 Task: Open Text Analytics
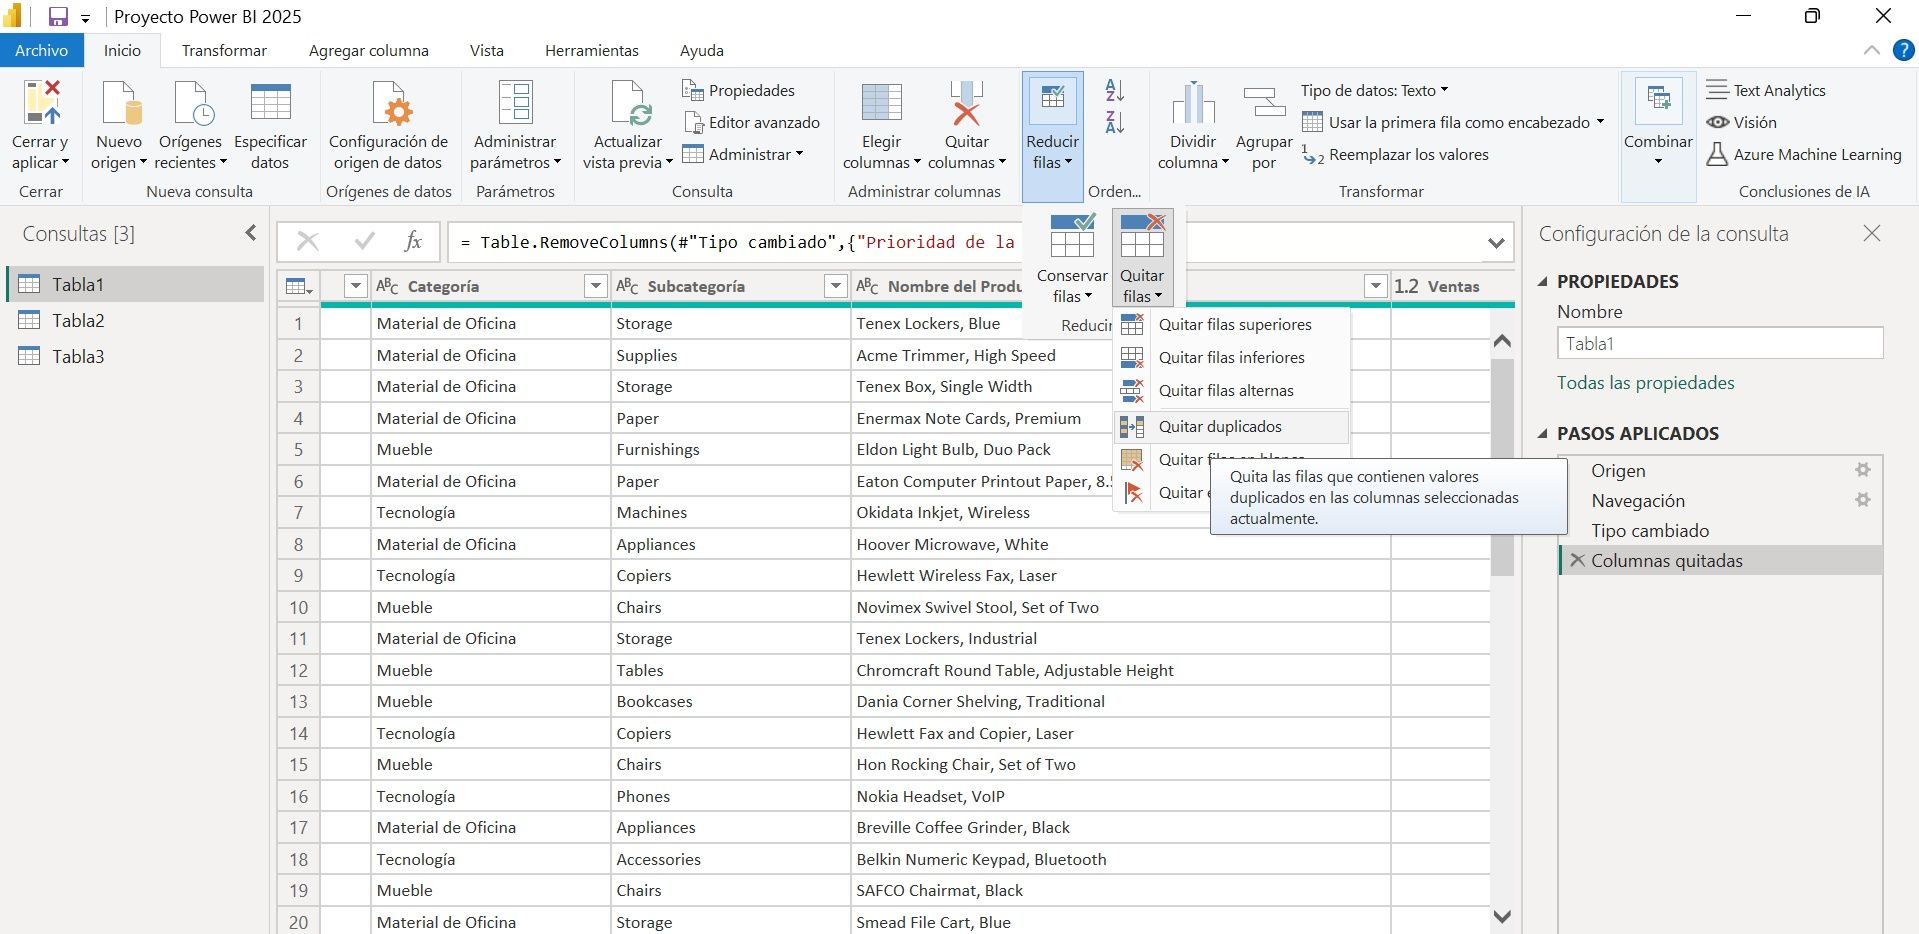click(1766, 90)
